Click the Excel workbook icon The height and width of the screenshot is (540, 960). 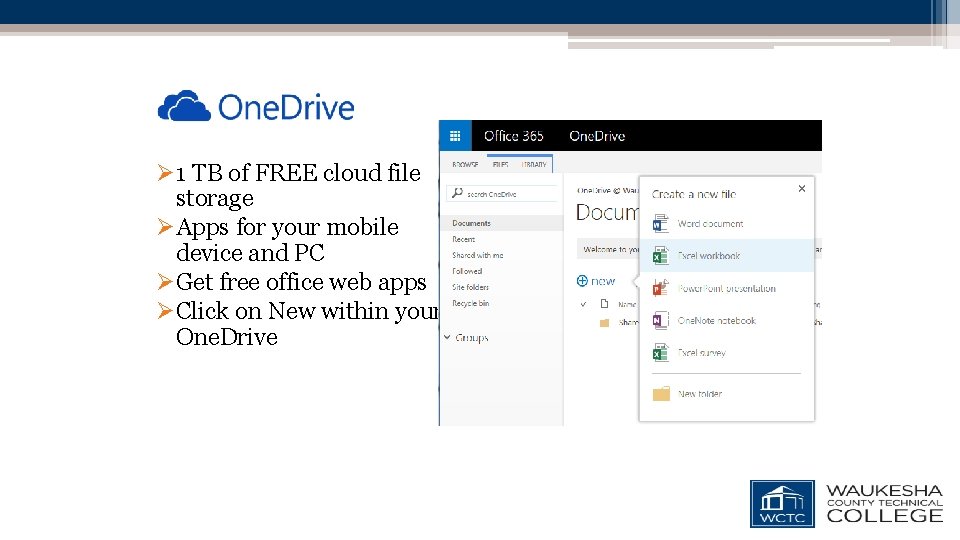coord(661,255)
